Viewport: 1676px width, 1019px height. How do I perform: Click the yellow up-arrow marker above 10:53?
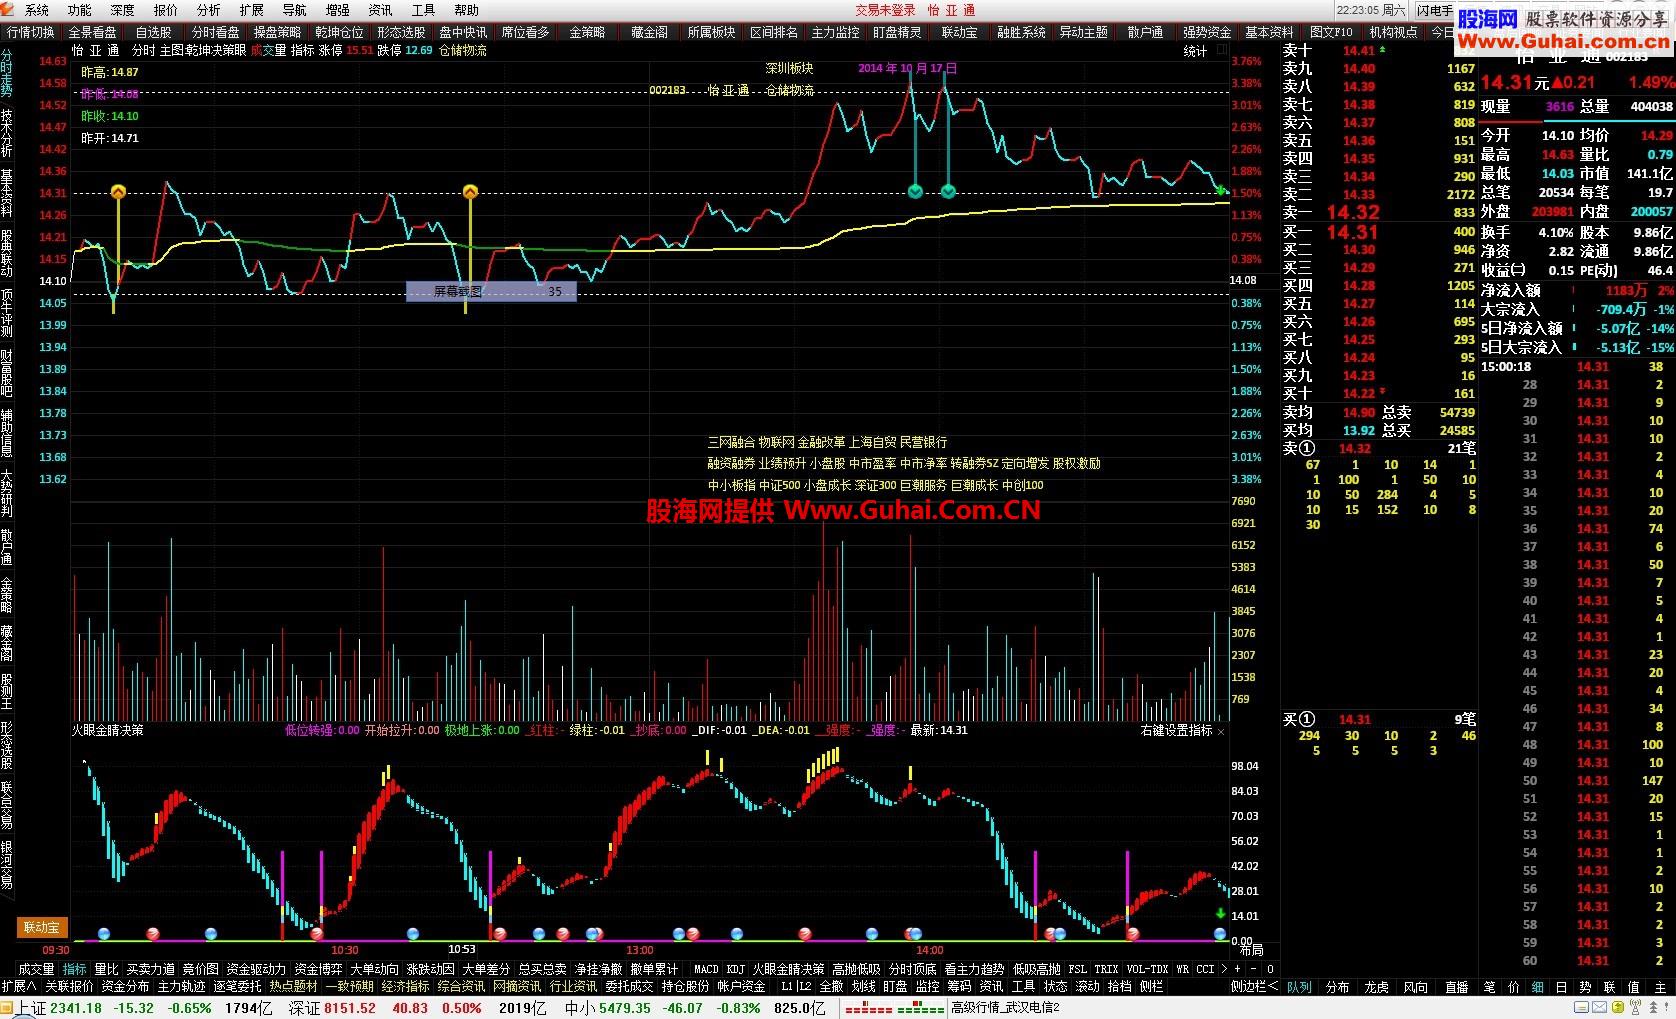(470, 191)
